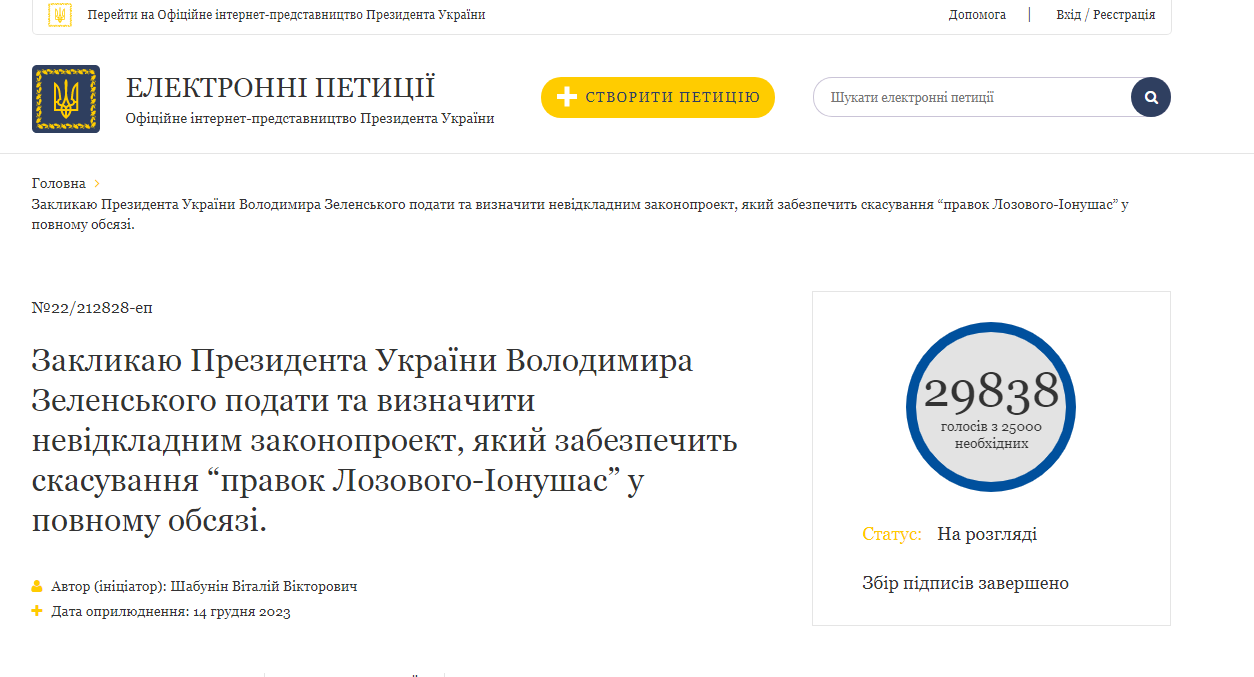Viewport: 1254px width, 677px height.
Task: Open the Допомога help link
Action: (977, 15)
